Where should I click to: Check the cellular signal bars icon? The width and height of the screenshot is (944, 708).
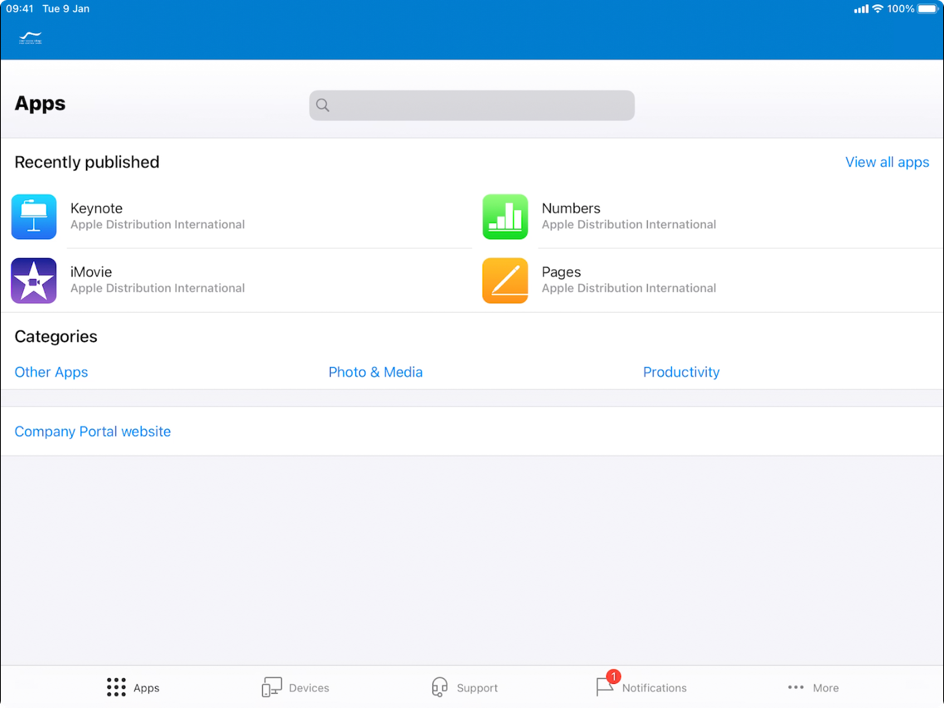coord(861,8)
